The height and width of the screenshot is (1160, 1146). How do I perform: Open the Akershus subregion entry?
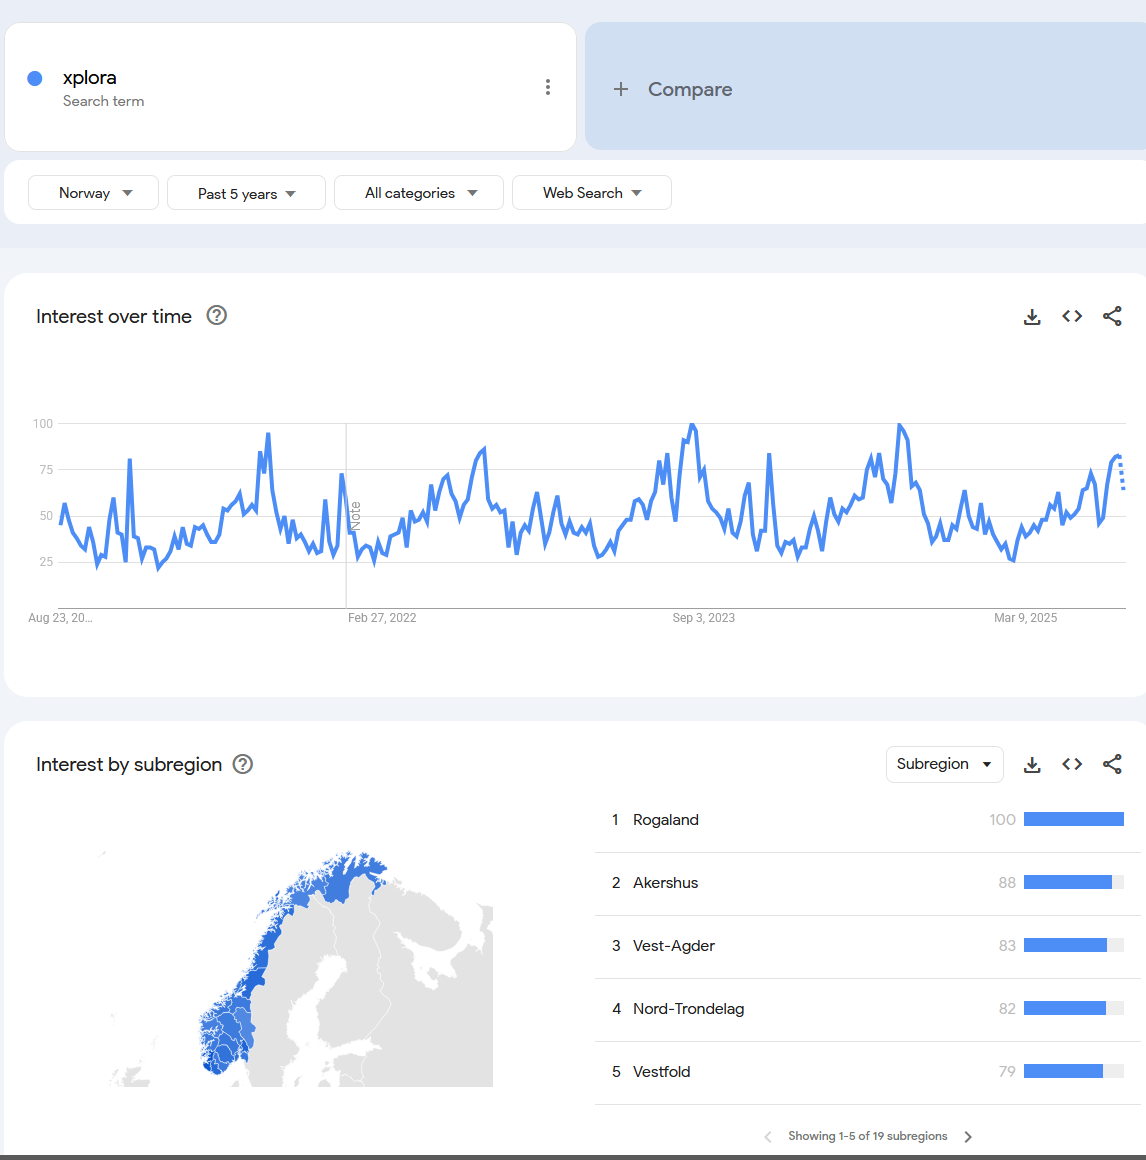tap(666, 883)
